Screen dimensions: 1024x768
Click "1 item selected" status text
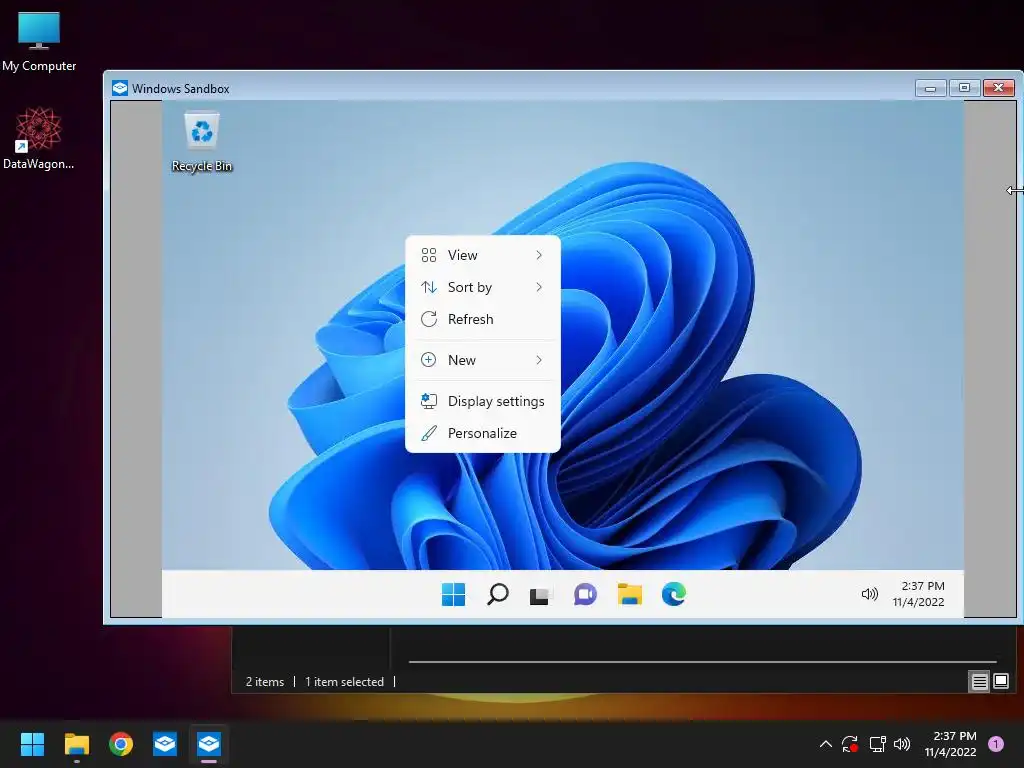344,682
